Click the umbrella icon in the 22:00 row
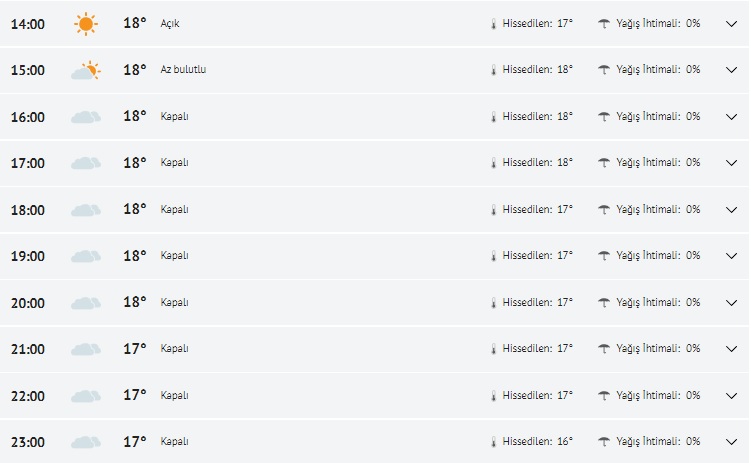Viewport: 751px width, 463px height. point(604,395)
